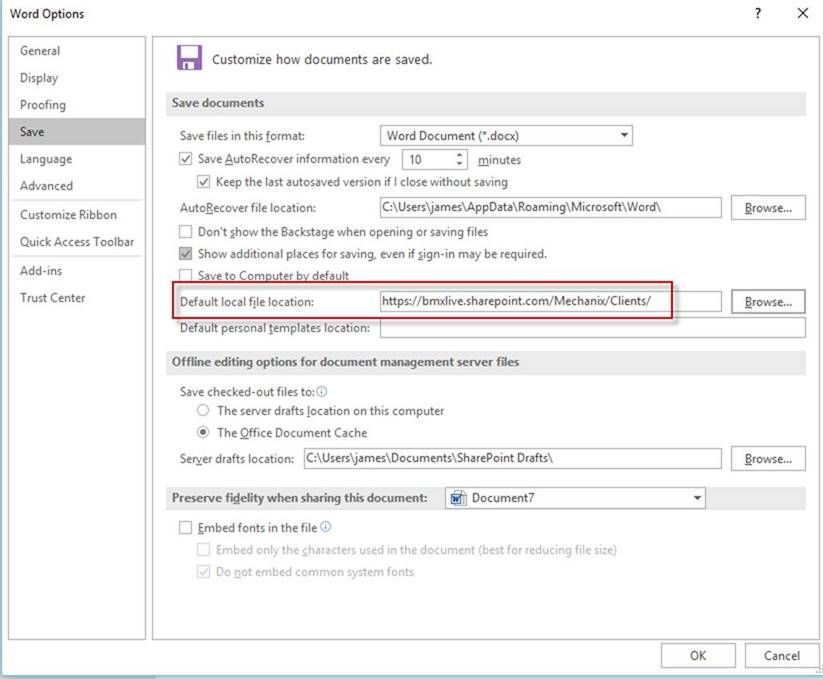Confirm changes with OK button
The image size is (823, 679).
coord(698,655)
